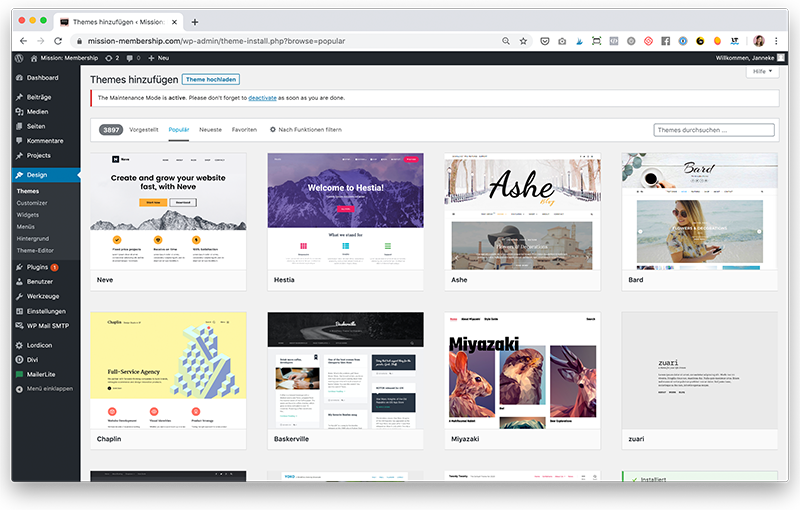The height and width of the screenshot is (510, 800).
Task: Click the Neu plus button
Action: [159, 58]
